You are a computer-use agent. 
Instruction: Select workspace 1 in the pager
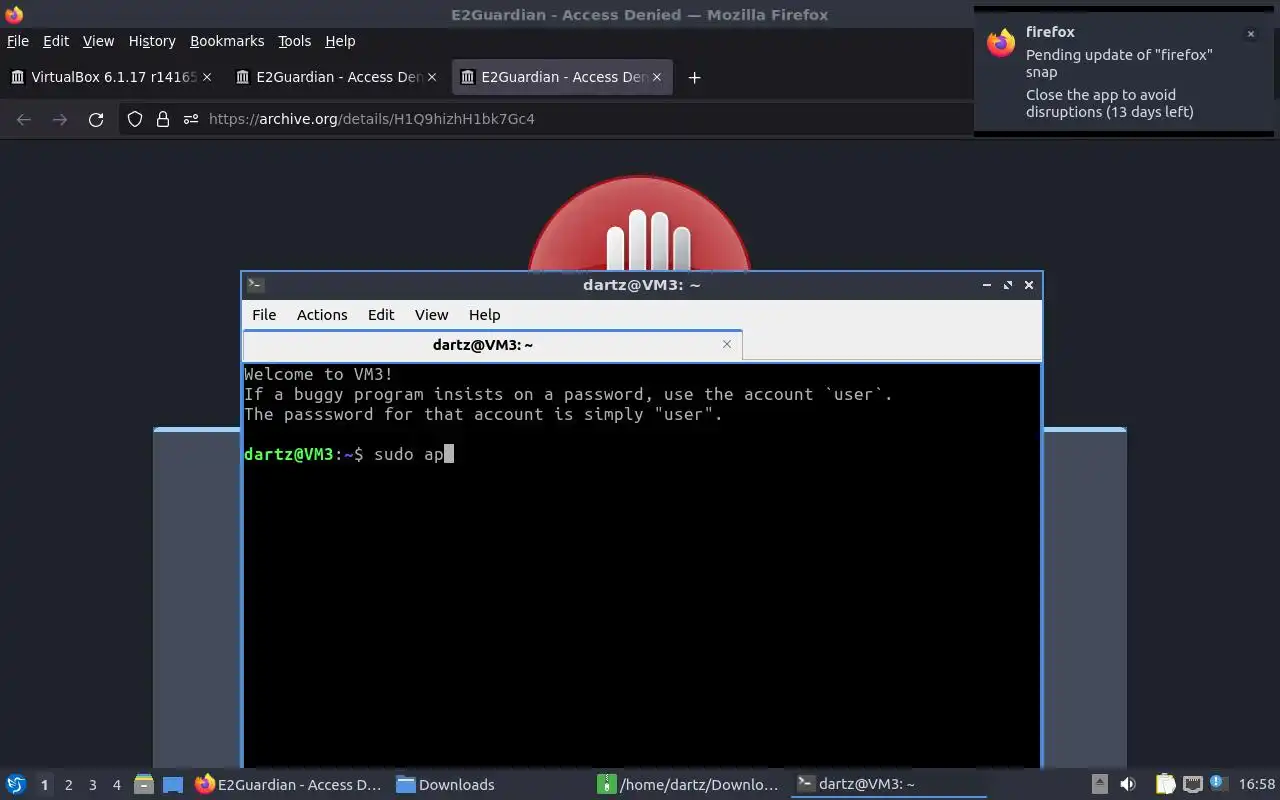(x=44, y=785)
